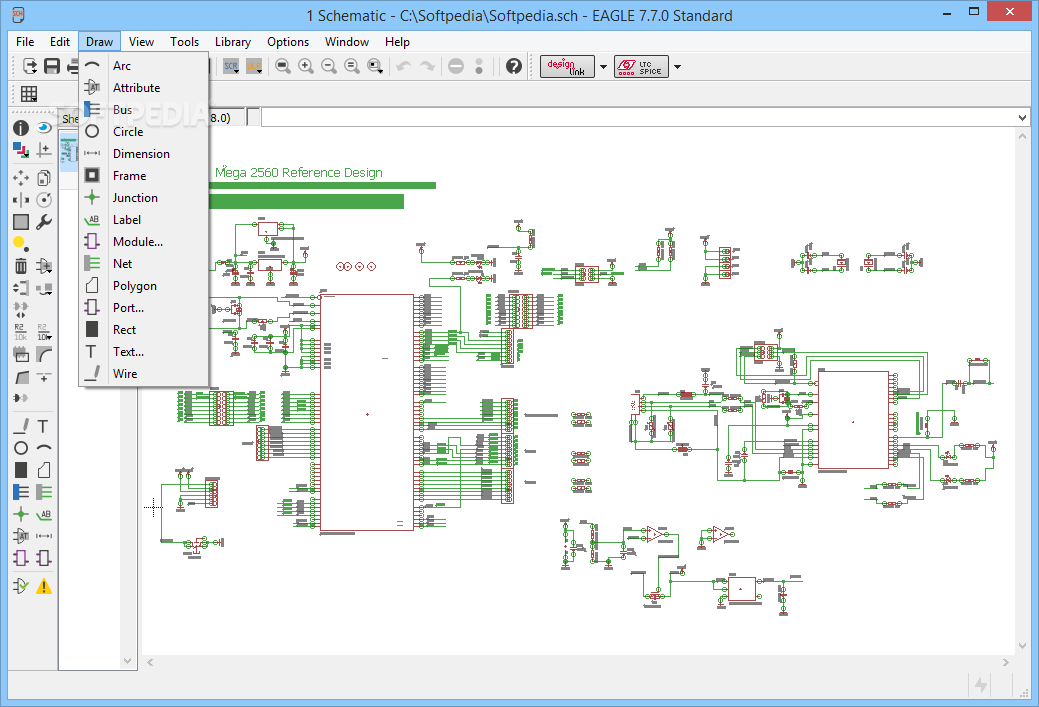Select the Attribute tool in left toolbar

(x=21, y=535)
